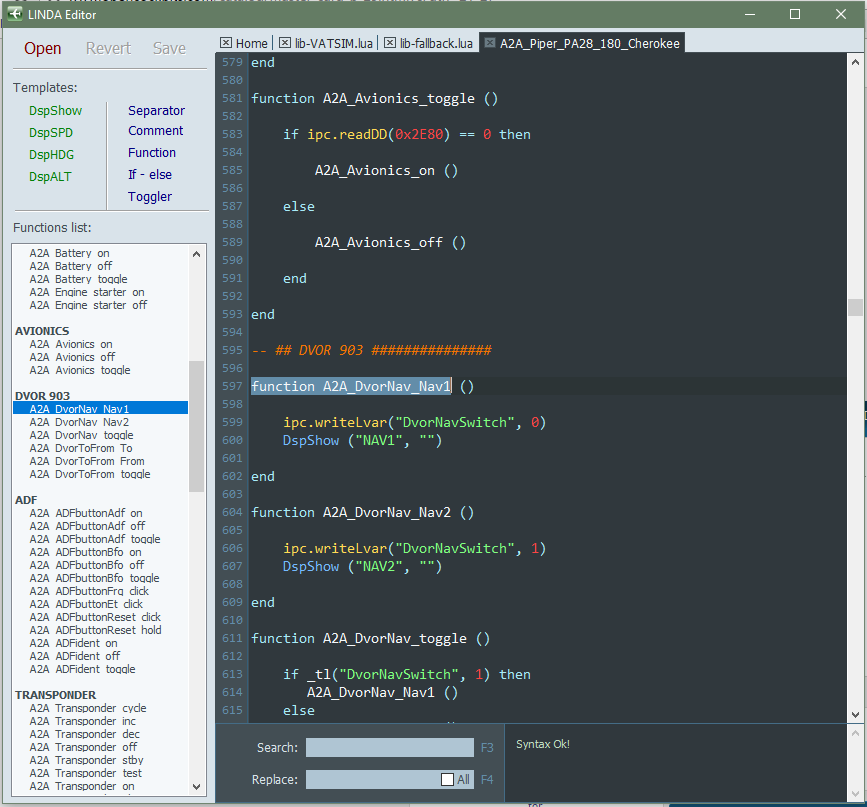Viewport: 867px width, 807px height.
Task: Click functions list scroll down arrow
Action: [196, 787]
